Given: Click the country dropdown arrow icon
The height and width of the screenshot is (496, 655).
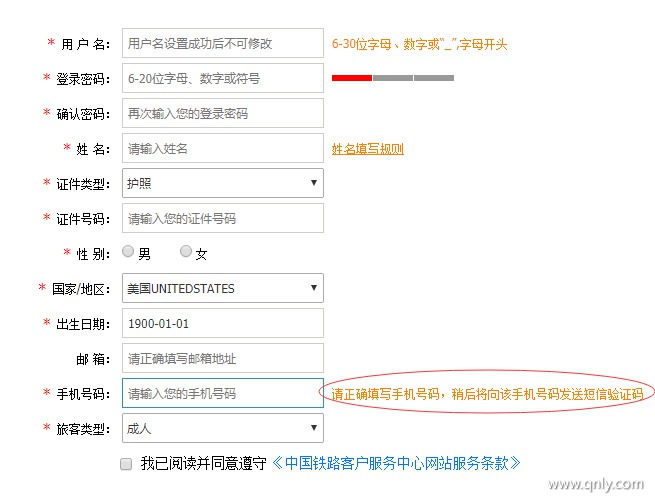Looking at the screenshot, I should pos(313,288).
